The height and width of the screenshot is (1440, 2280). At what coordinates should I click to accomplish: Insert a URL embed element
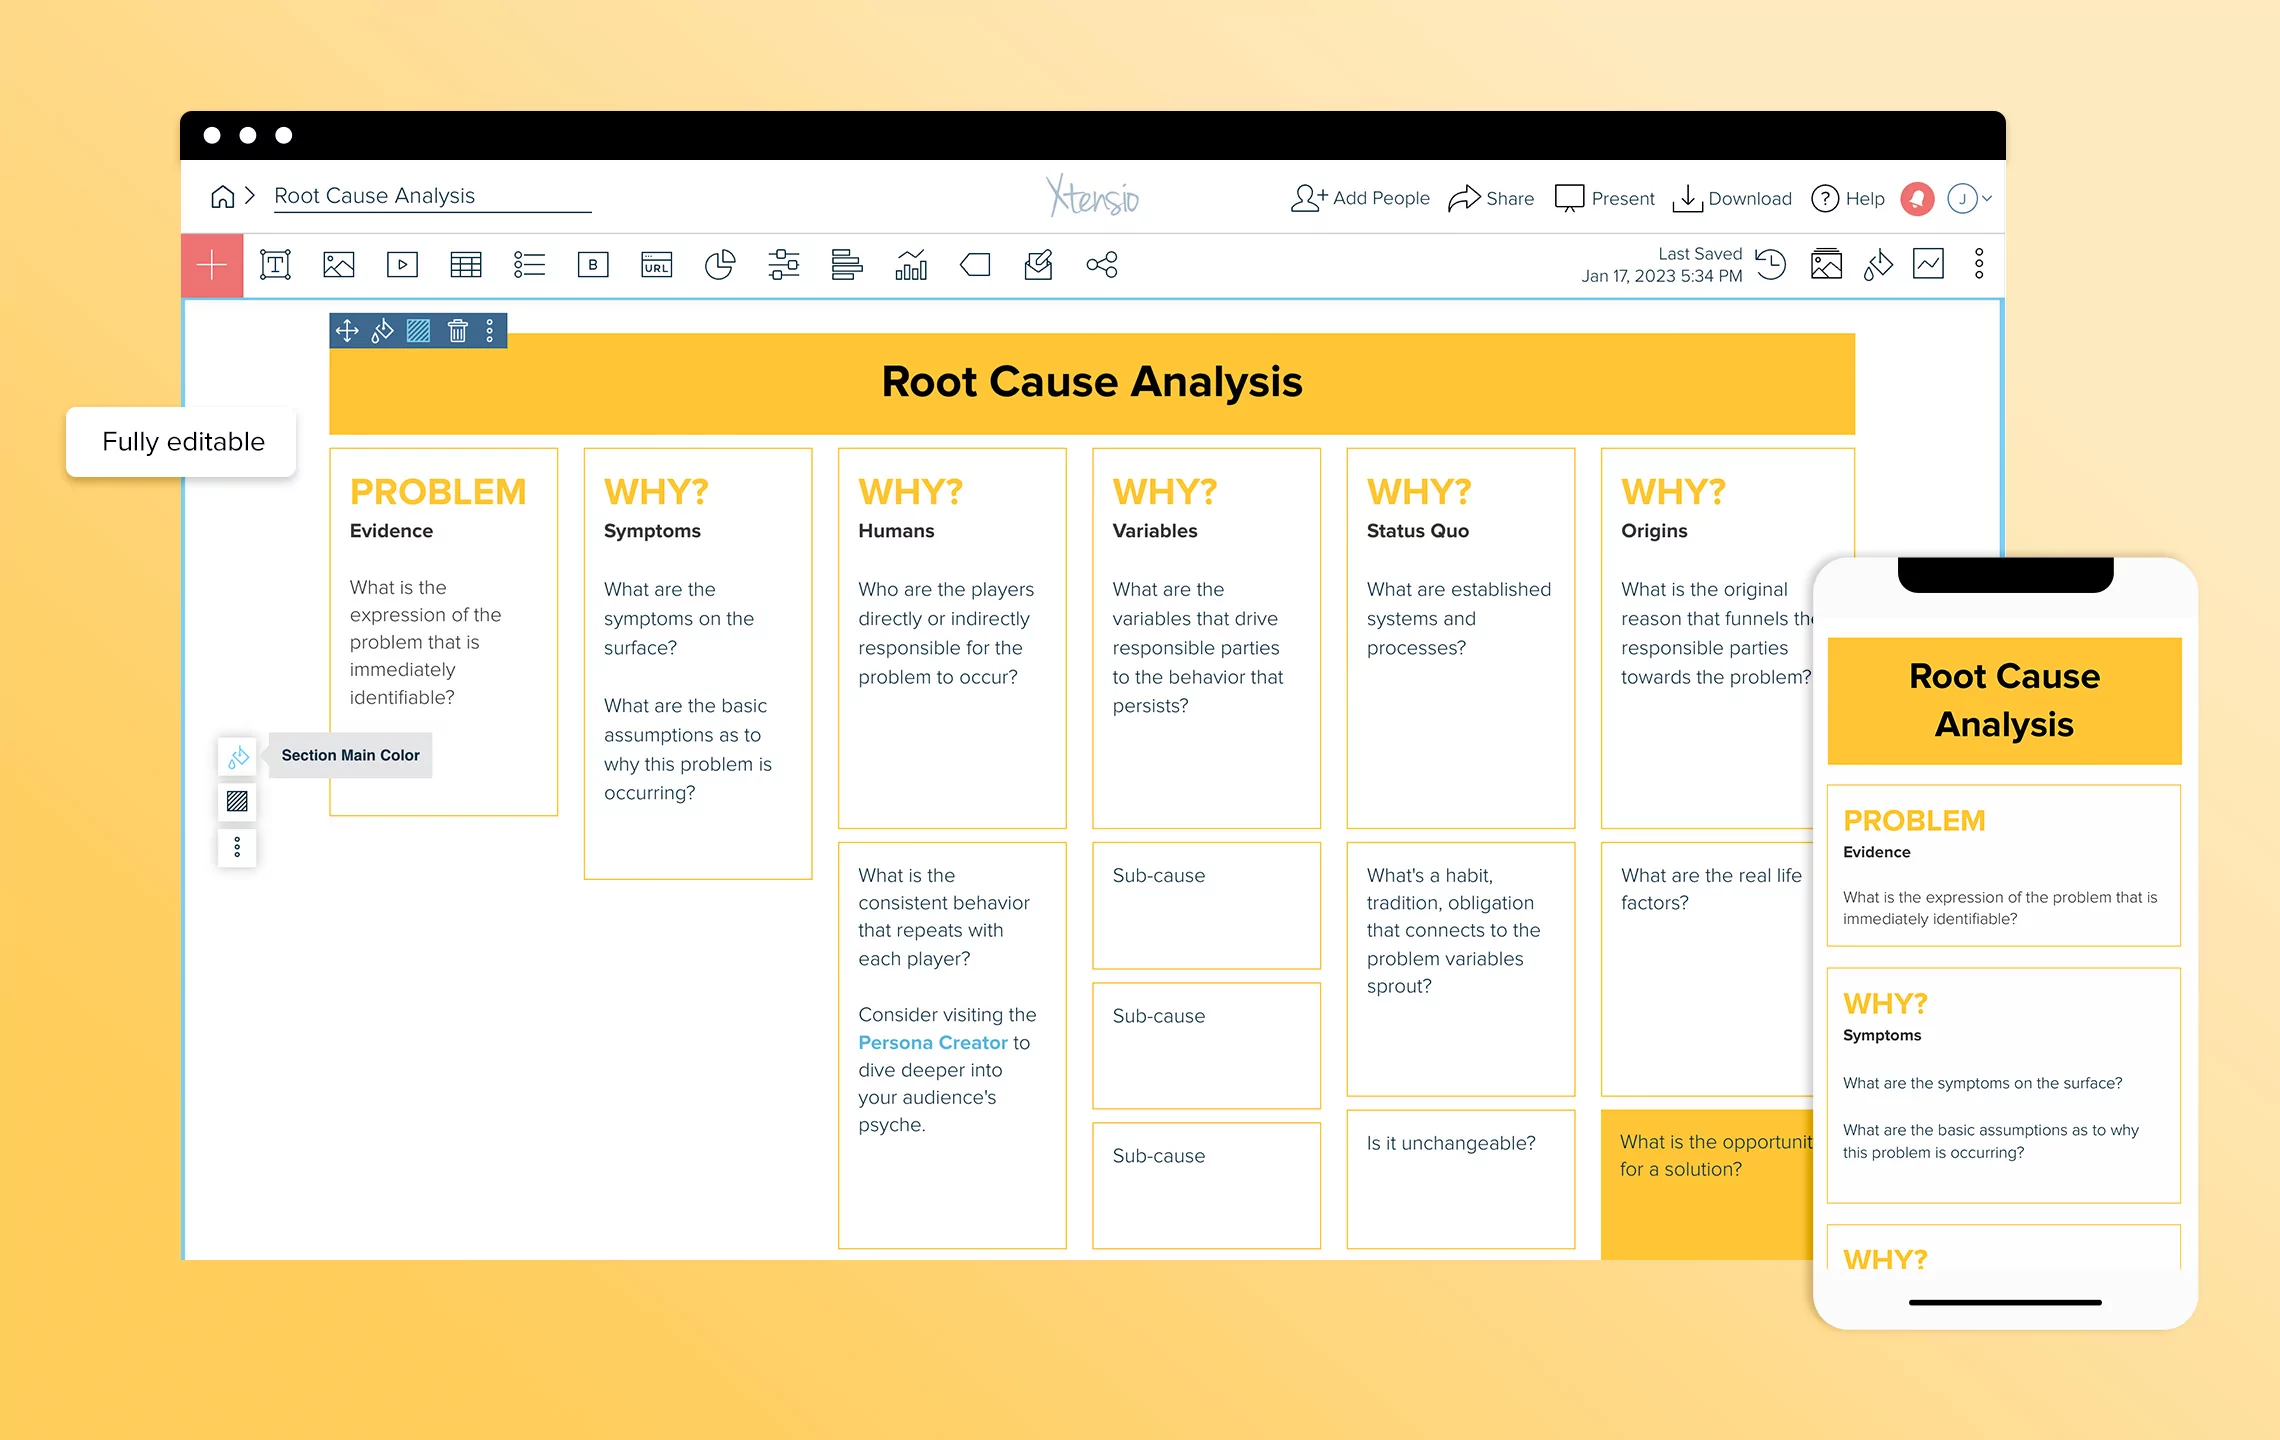point(657,264)
